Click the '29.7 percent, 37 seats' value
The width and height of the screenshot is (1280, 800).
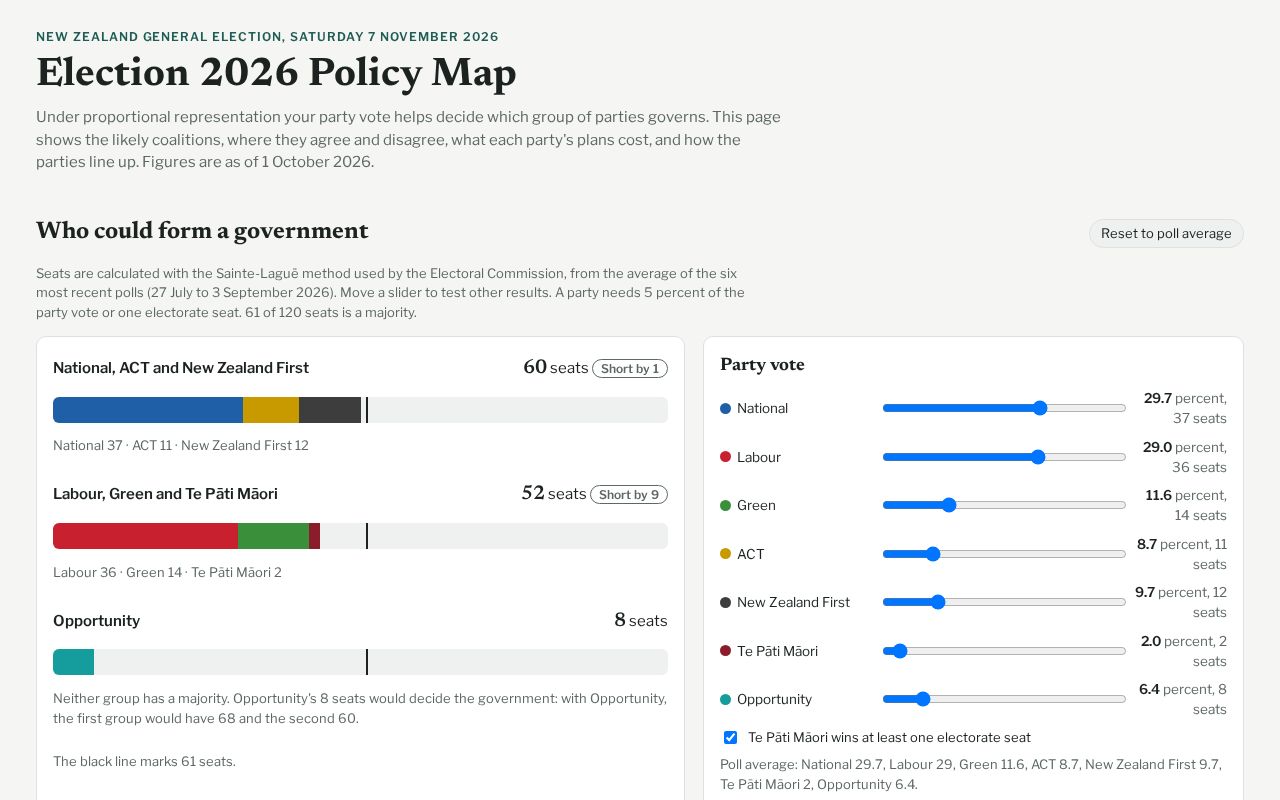pos(1185,408)
